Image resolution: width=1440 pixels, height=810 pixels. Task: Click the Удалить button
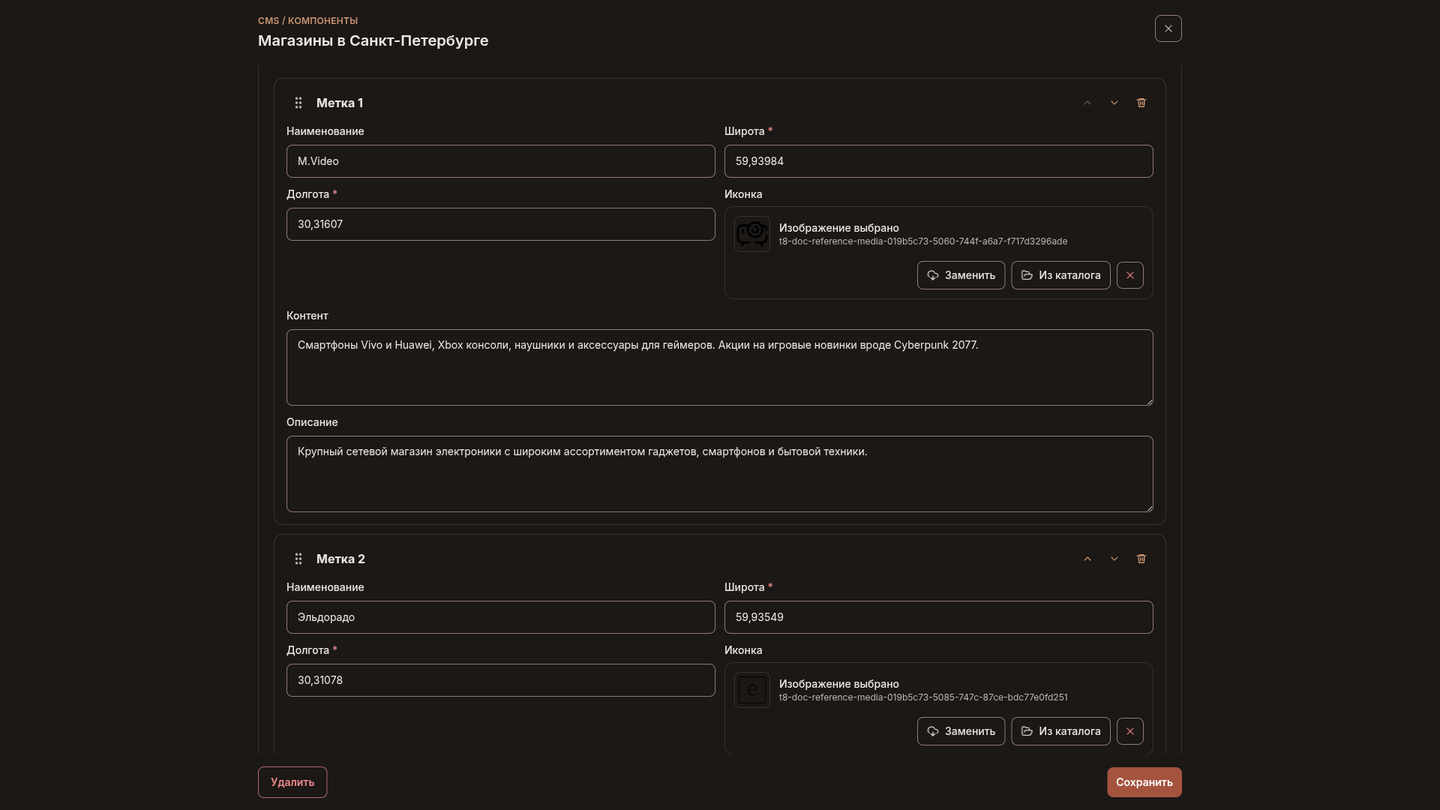click(292, 782)
